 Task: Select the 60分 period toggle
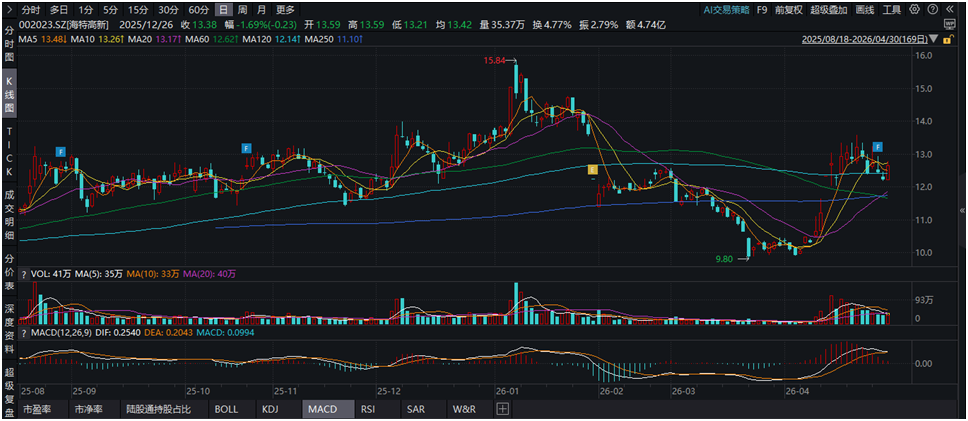(199, 10)
